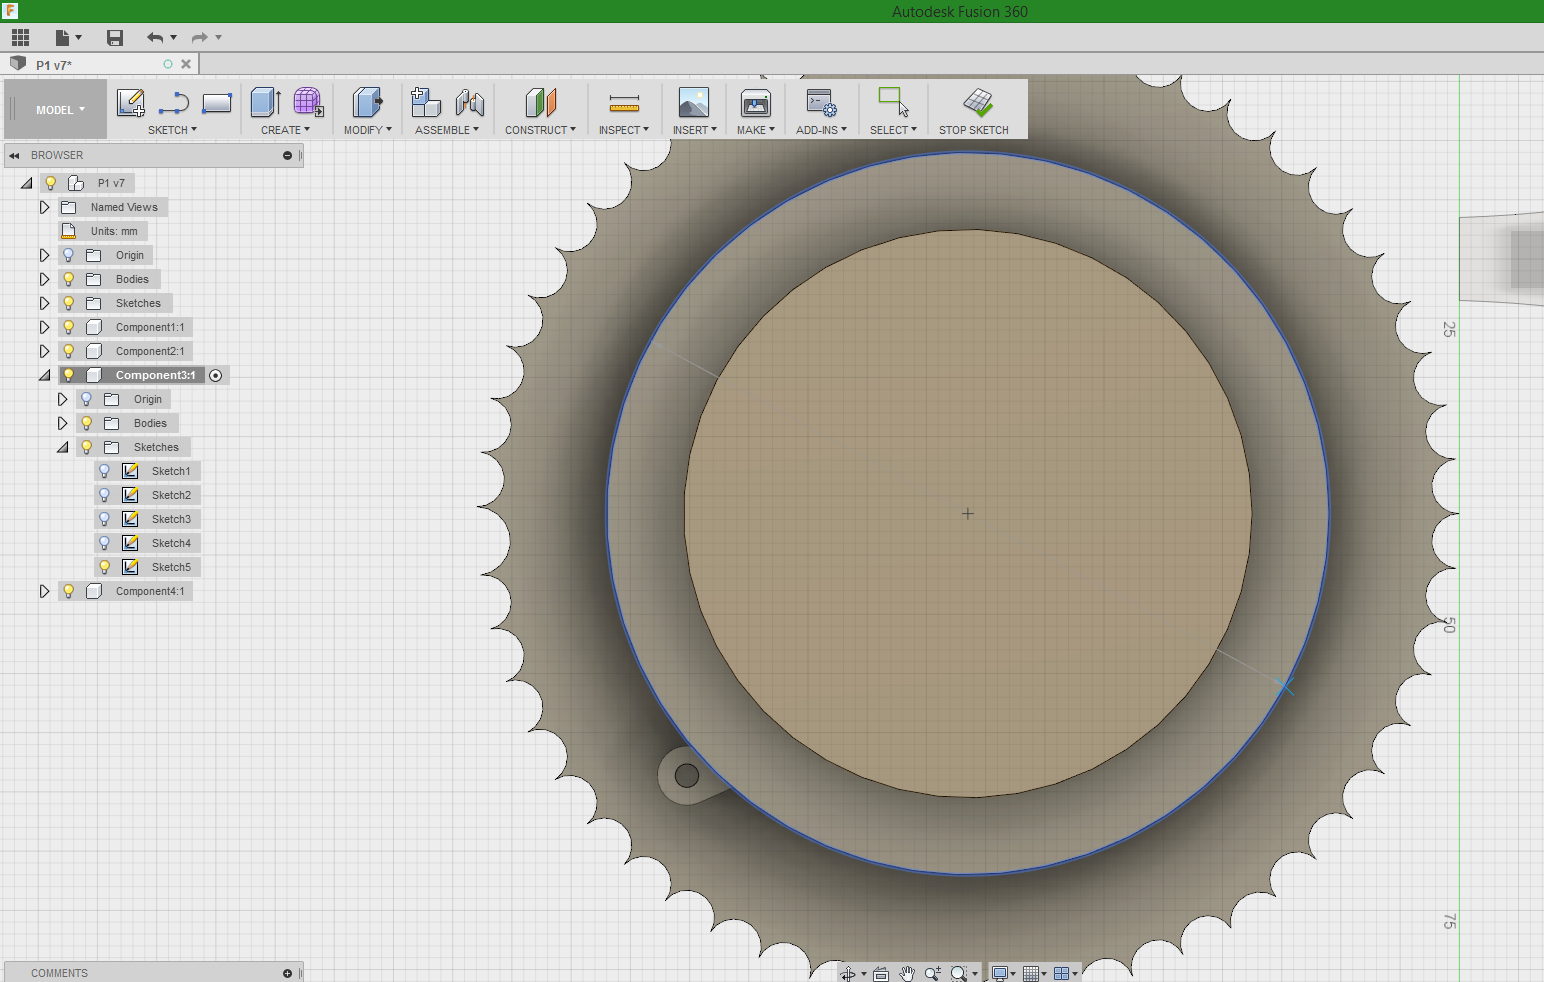This screenshot has width=1544, height=982.
Task: Open the ASSEMBLE menu
Action: (x=447, y=130)
